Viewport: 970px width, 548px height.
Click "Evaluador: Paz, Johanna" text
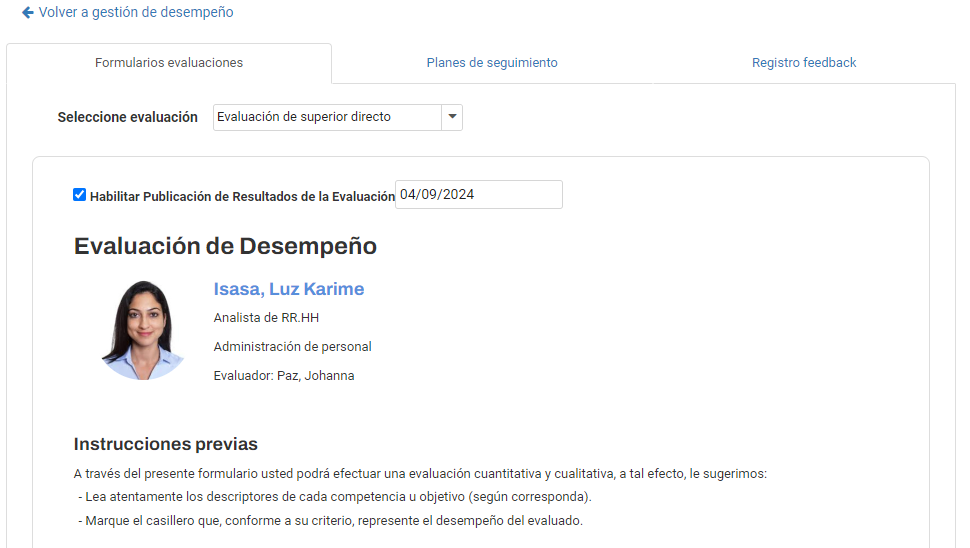point(284,376)
